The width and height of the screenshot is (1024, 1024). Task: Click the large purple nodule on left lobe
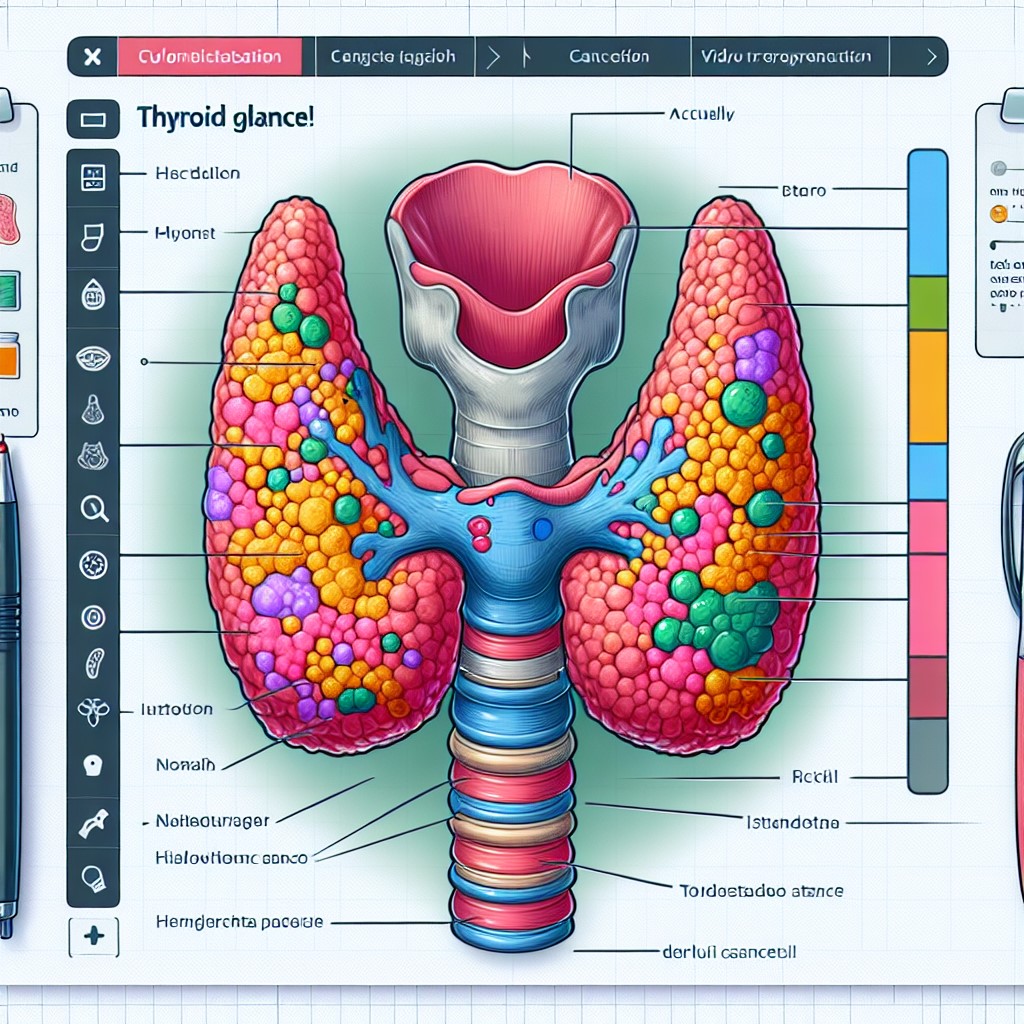click(285, 593)
